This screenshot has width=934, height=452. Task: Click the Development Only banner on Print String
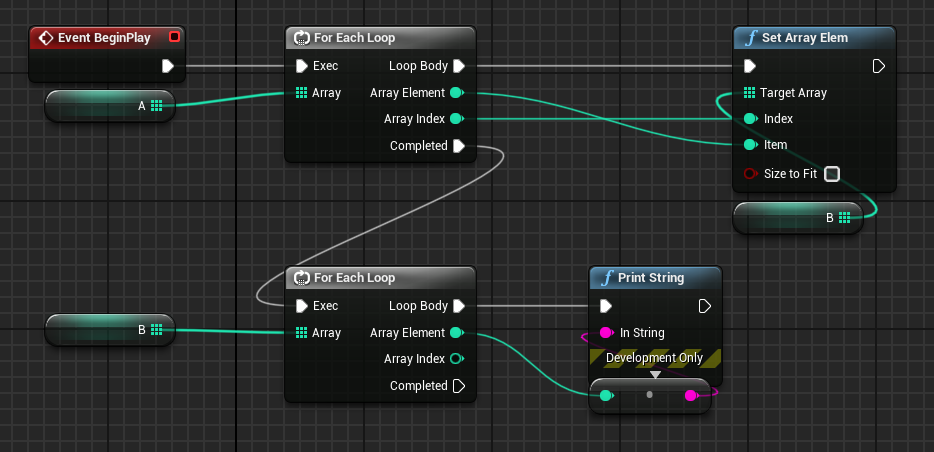click(655, 358)
